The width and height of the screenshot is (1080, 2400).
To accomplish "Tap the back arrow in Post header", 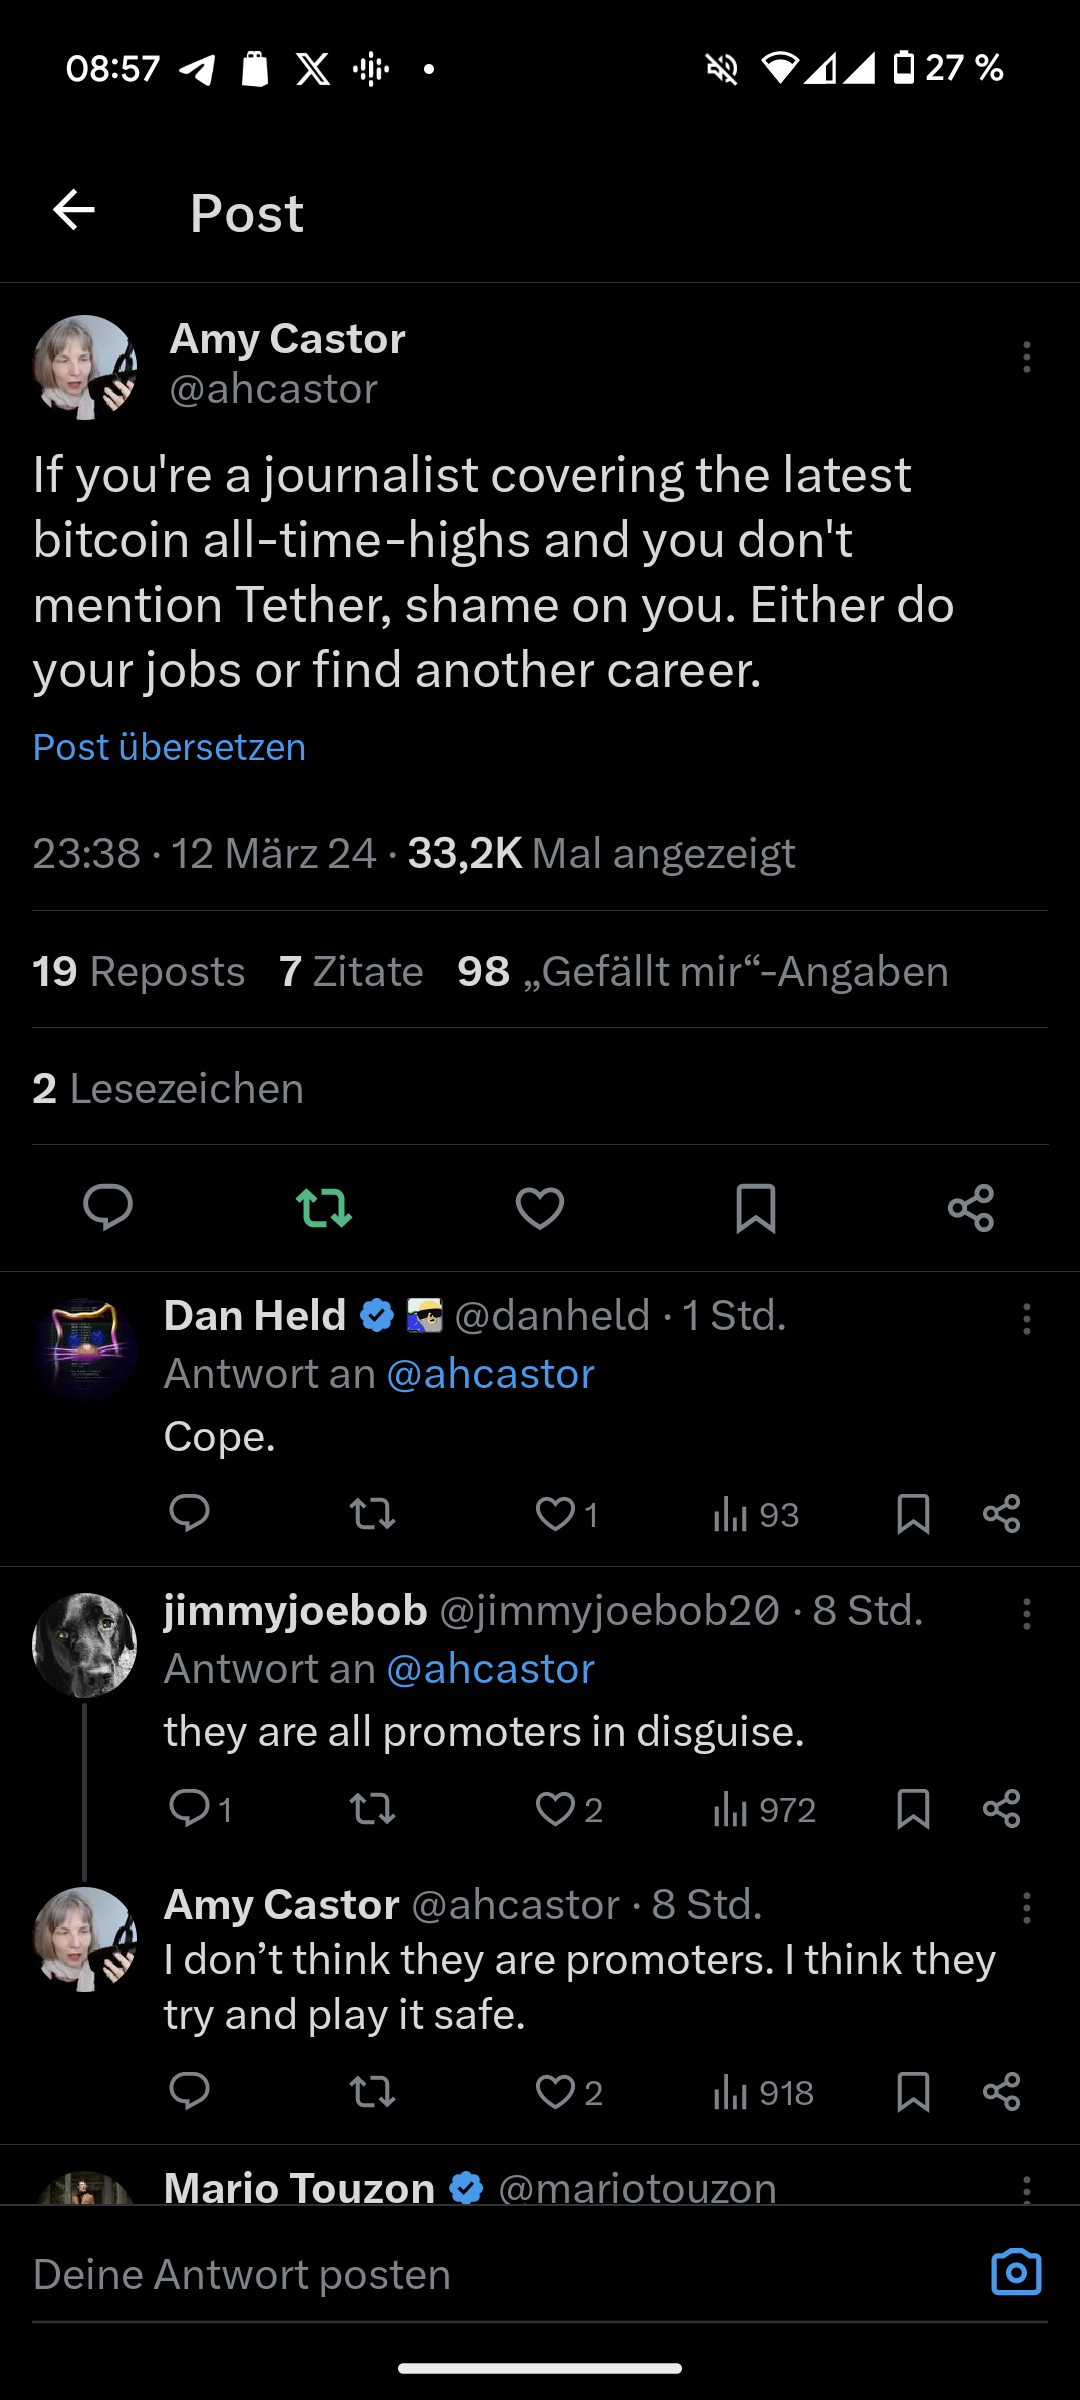I will pos(74,211).
